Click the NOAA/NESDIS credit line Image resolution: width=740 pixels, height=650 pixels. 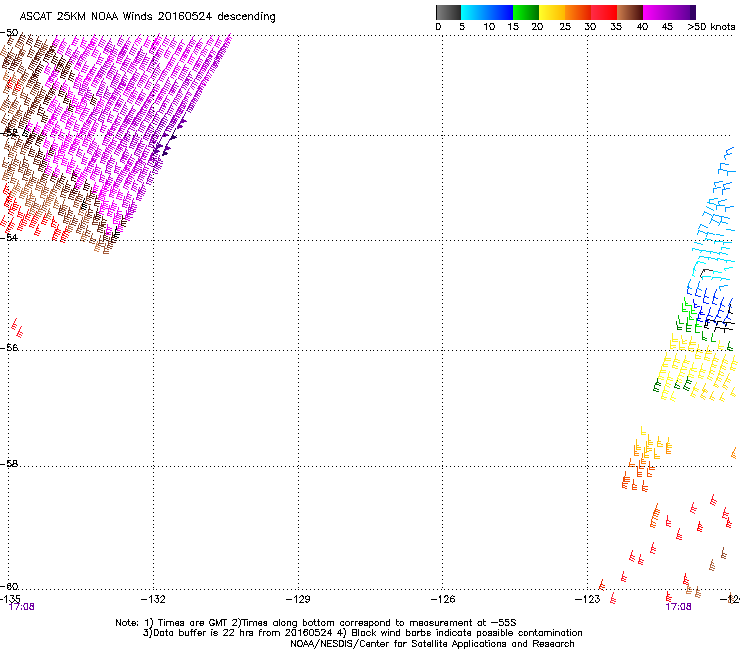click(432, 644)
